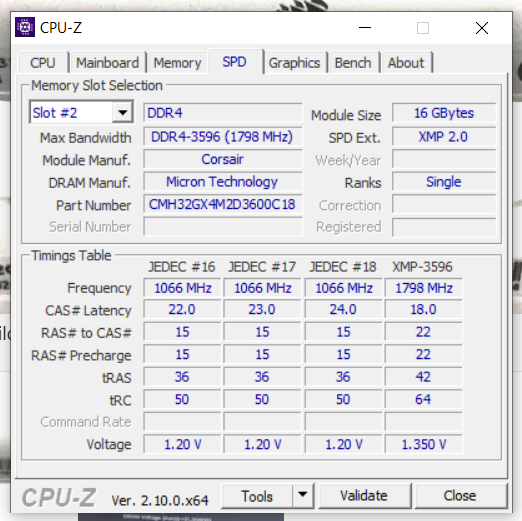The width and height of the screenshot is (522, 521).
Task: Click CAS# Latency 24.0 cell
Action: click(343, 310)
